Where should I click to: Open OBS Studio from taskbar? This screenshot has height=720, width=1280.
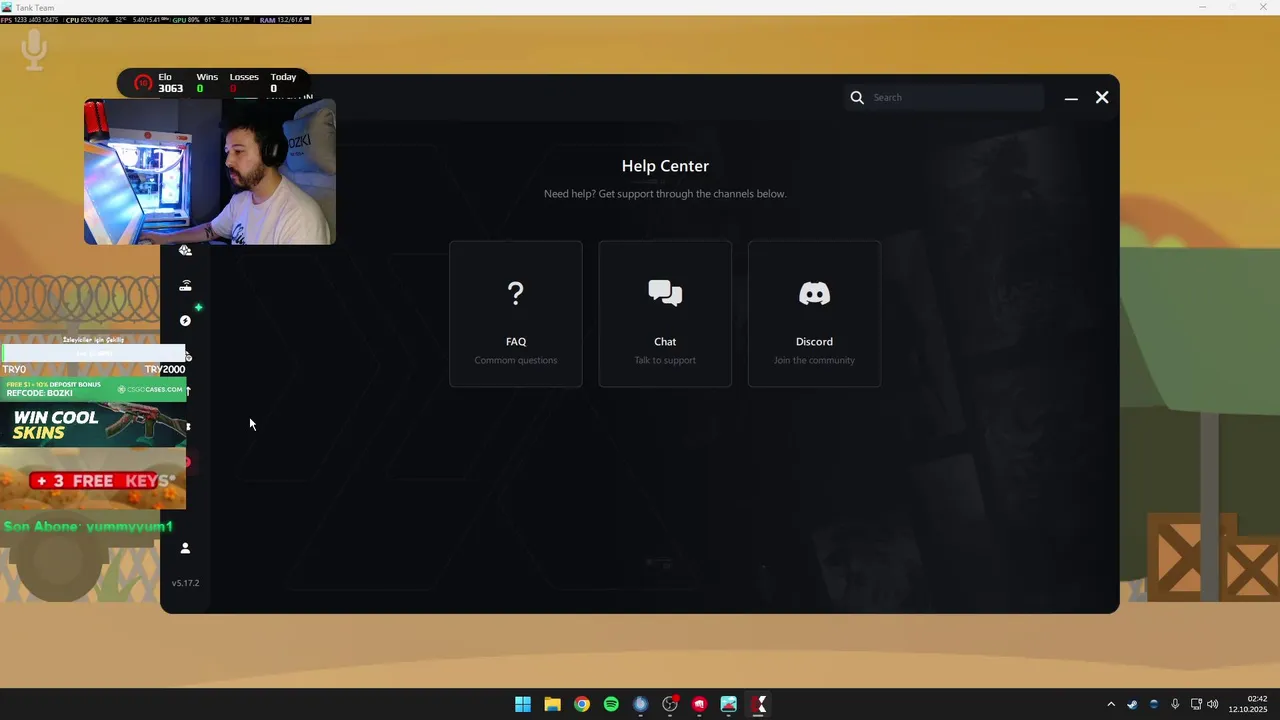click(x=670, y=704)
